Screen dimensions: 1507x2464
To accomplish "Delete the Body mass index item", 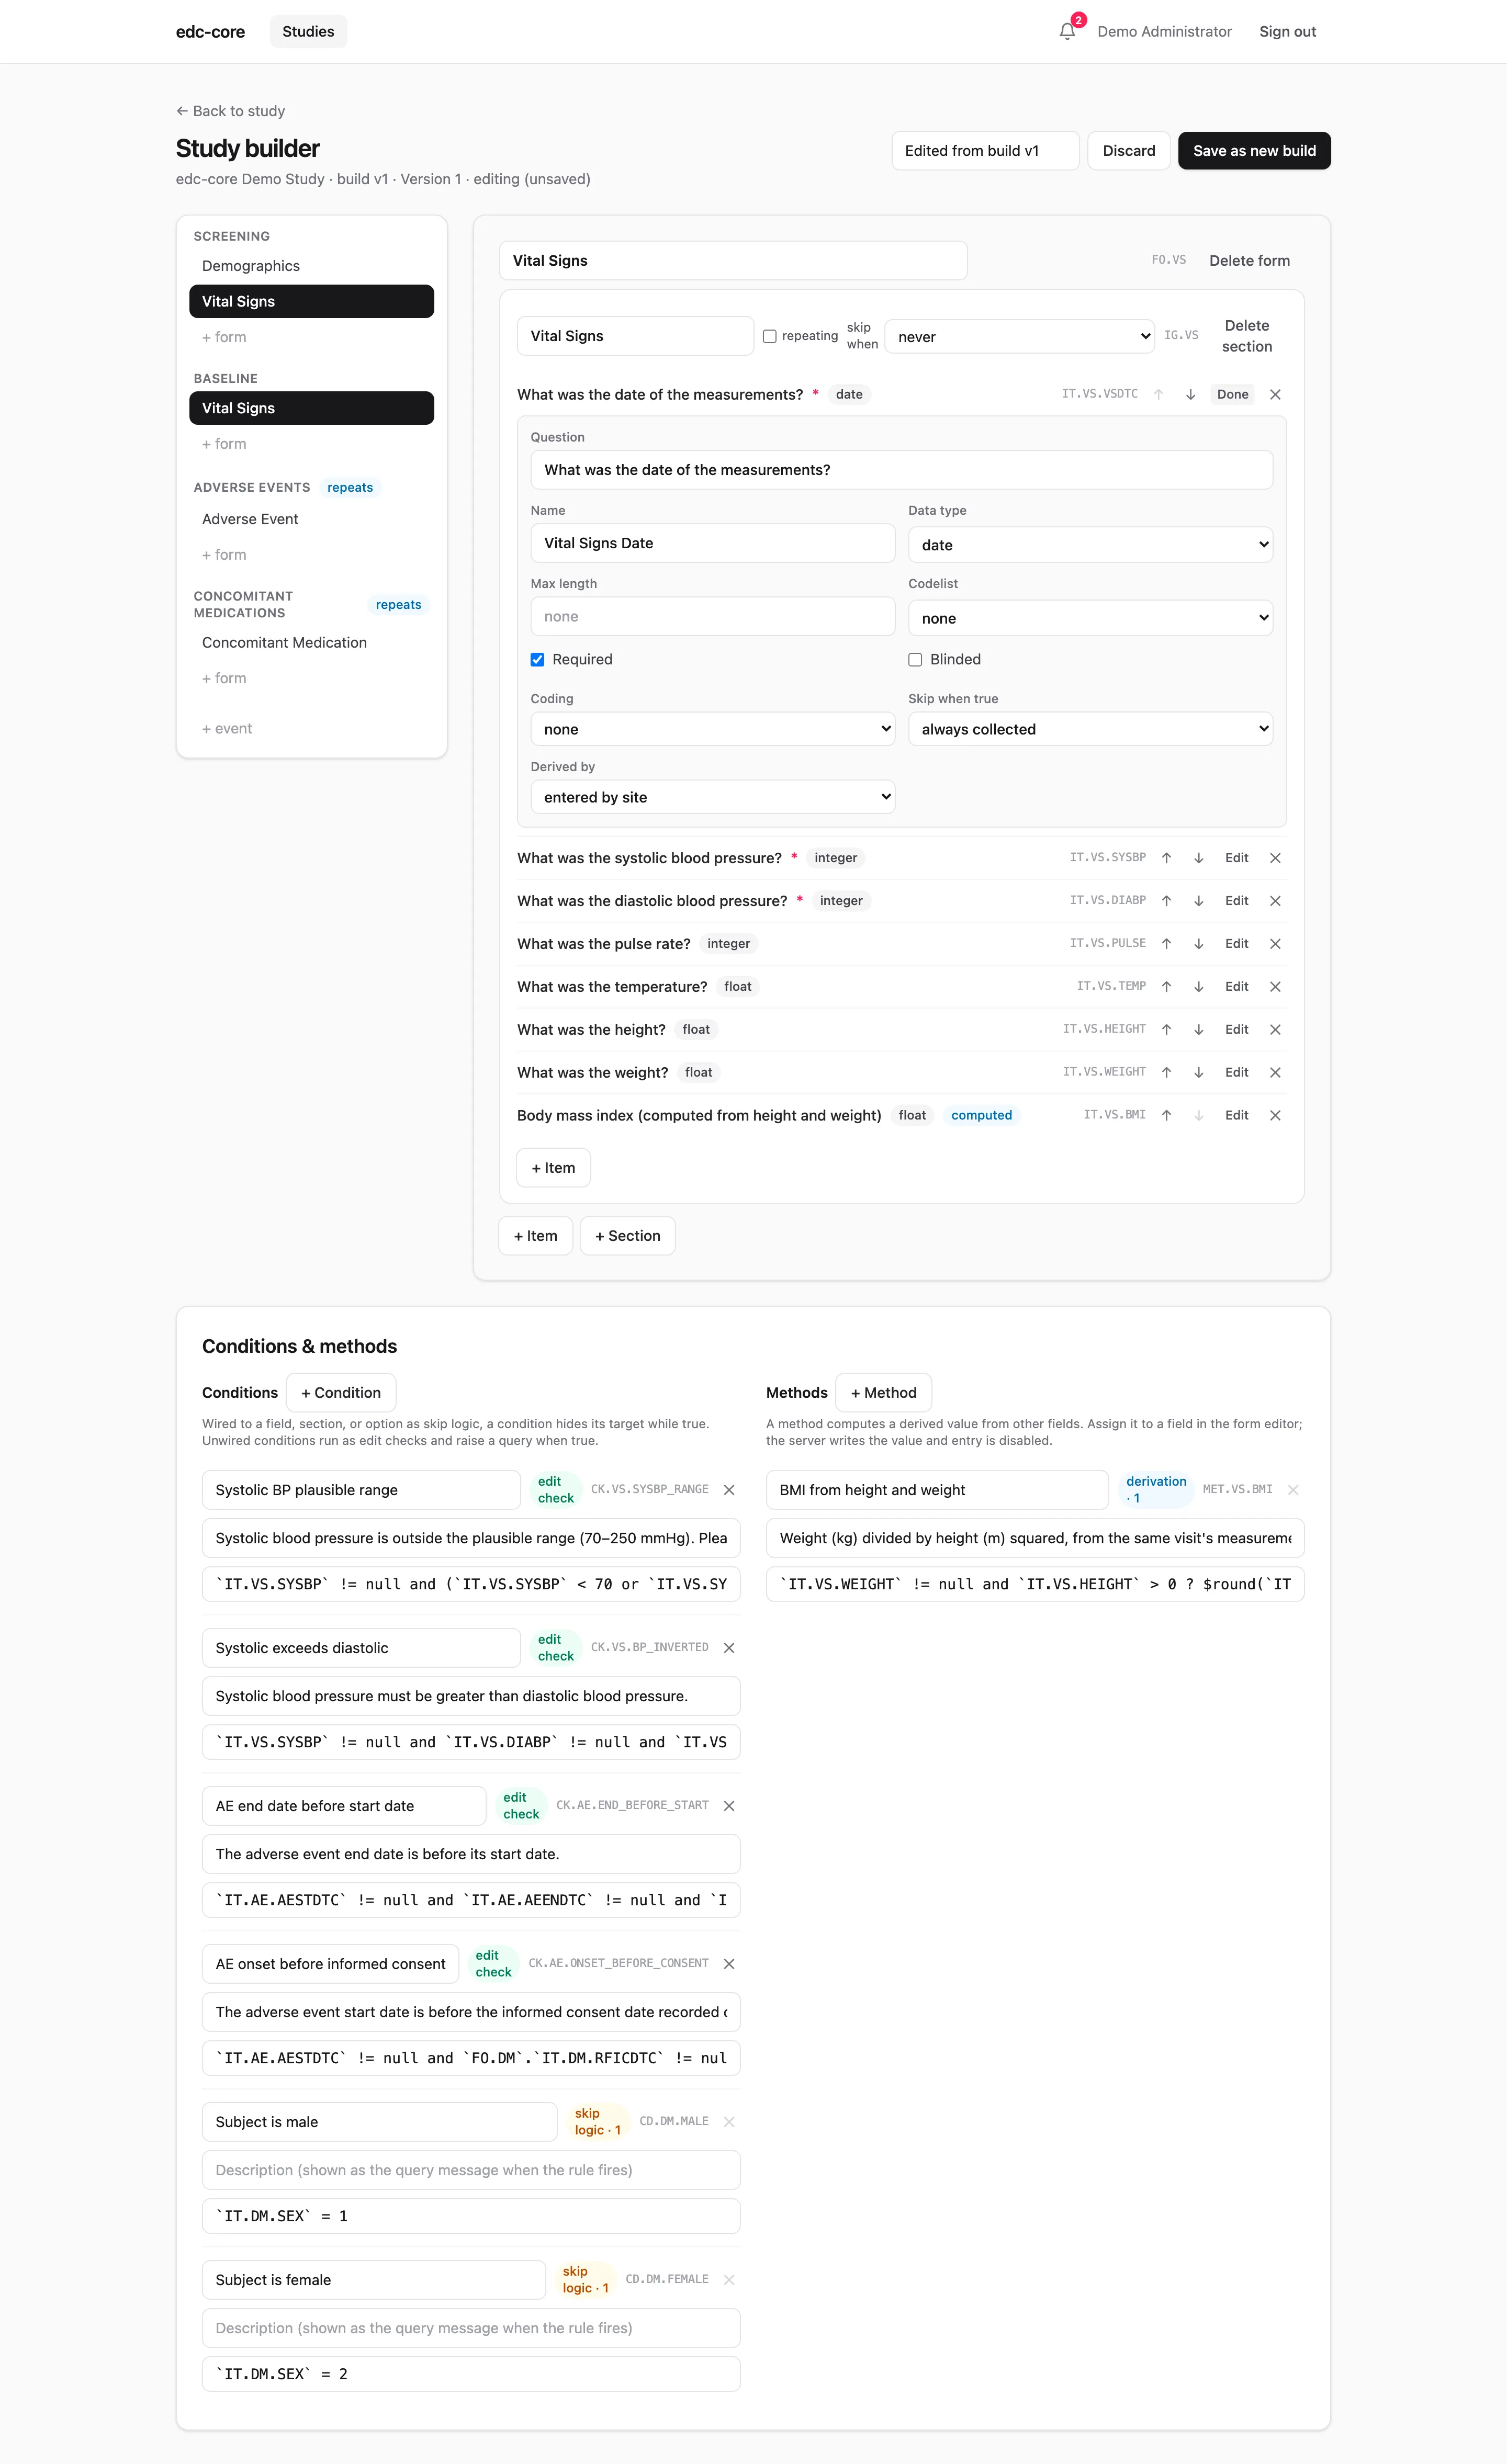I will [x=1275, y=1116].
